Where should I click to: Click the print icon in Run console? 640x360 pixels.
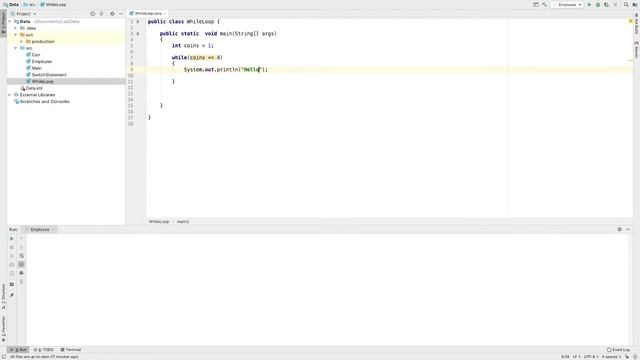pos(21,273)
